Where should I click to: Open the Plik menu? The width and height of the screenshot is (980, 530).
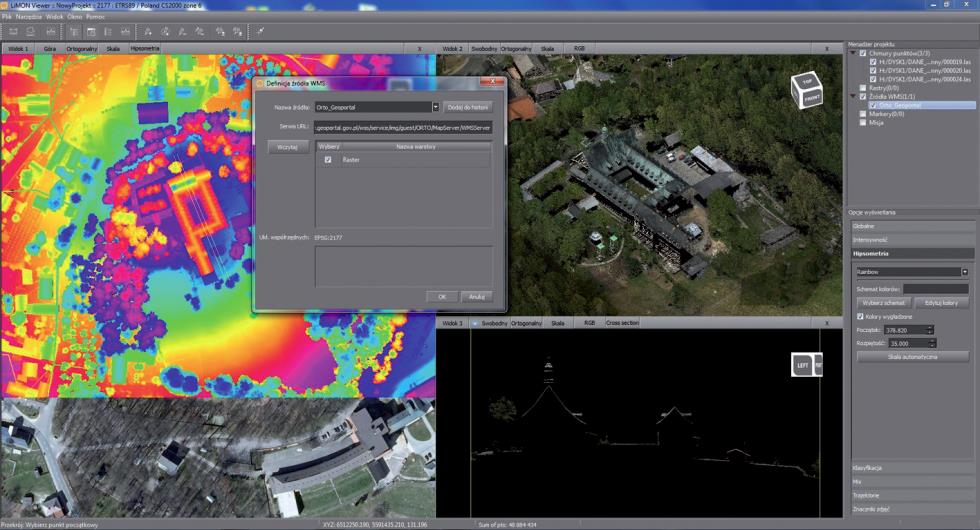point(7,17)
